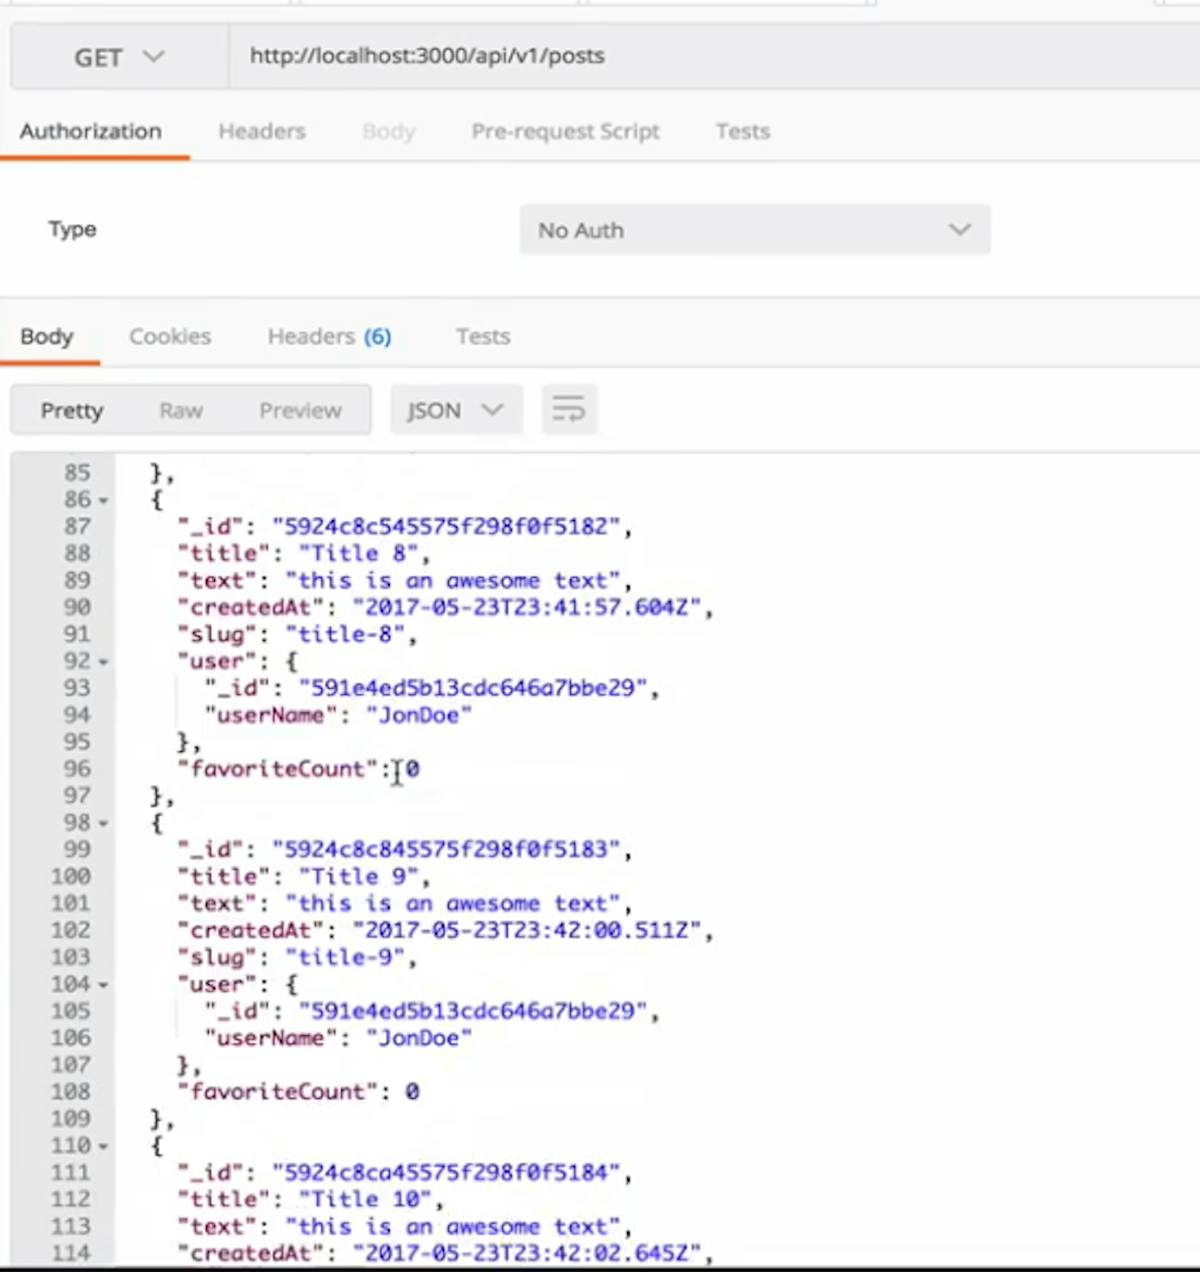This screenshot has height=1272, width=1200.
Task: Select the response Body tab
Action: (x=47, y=337)
